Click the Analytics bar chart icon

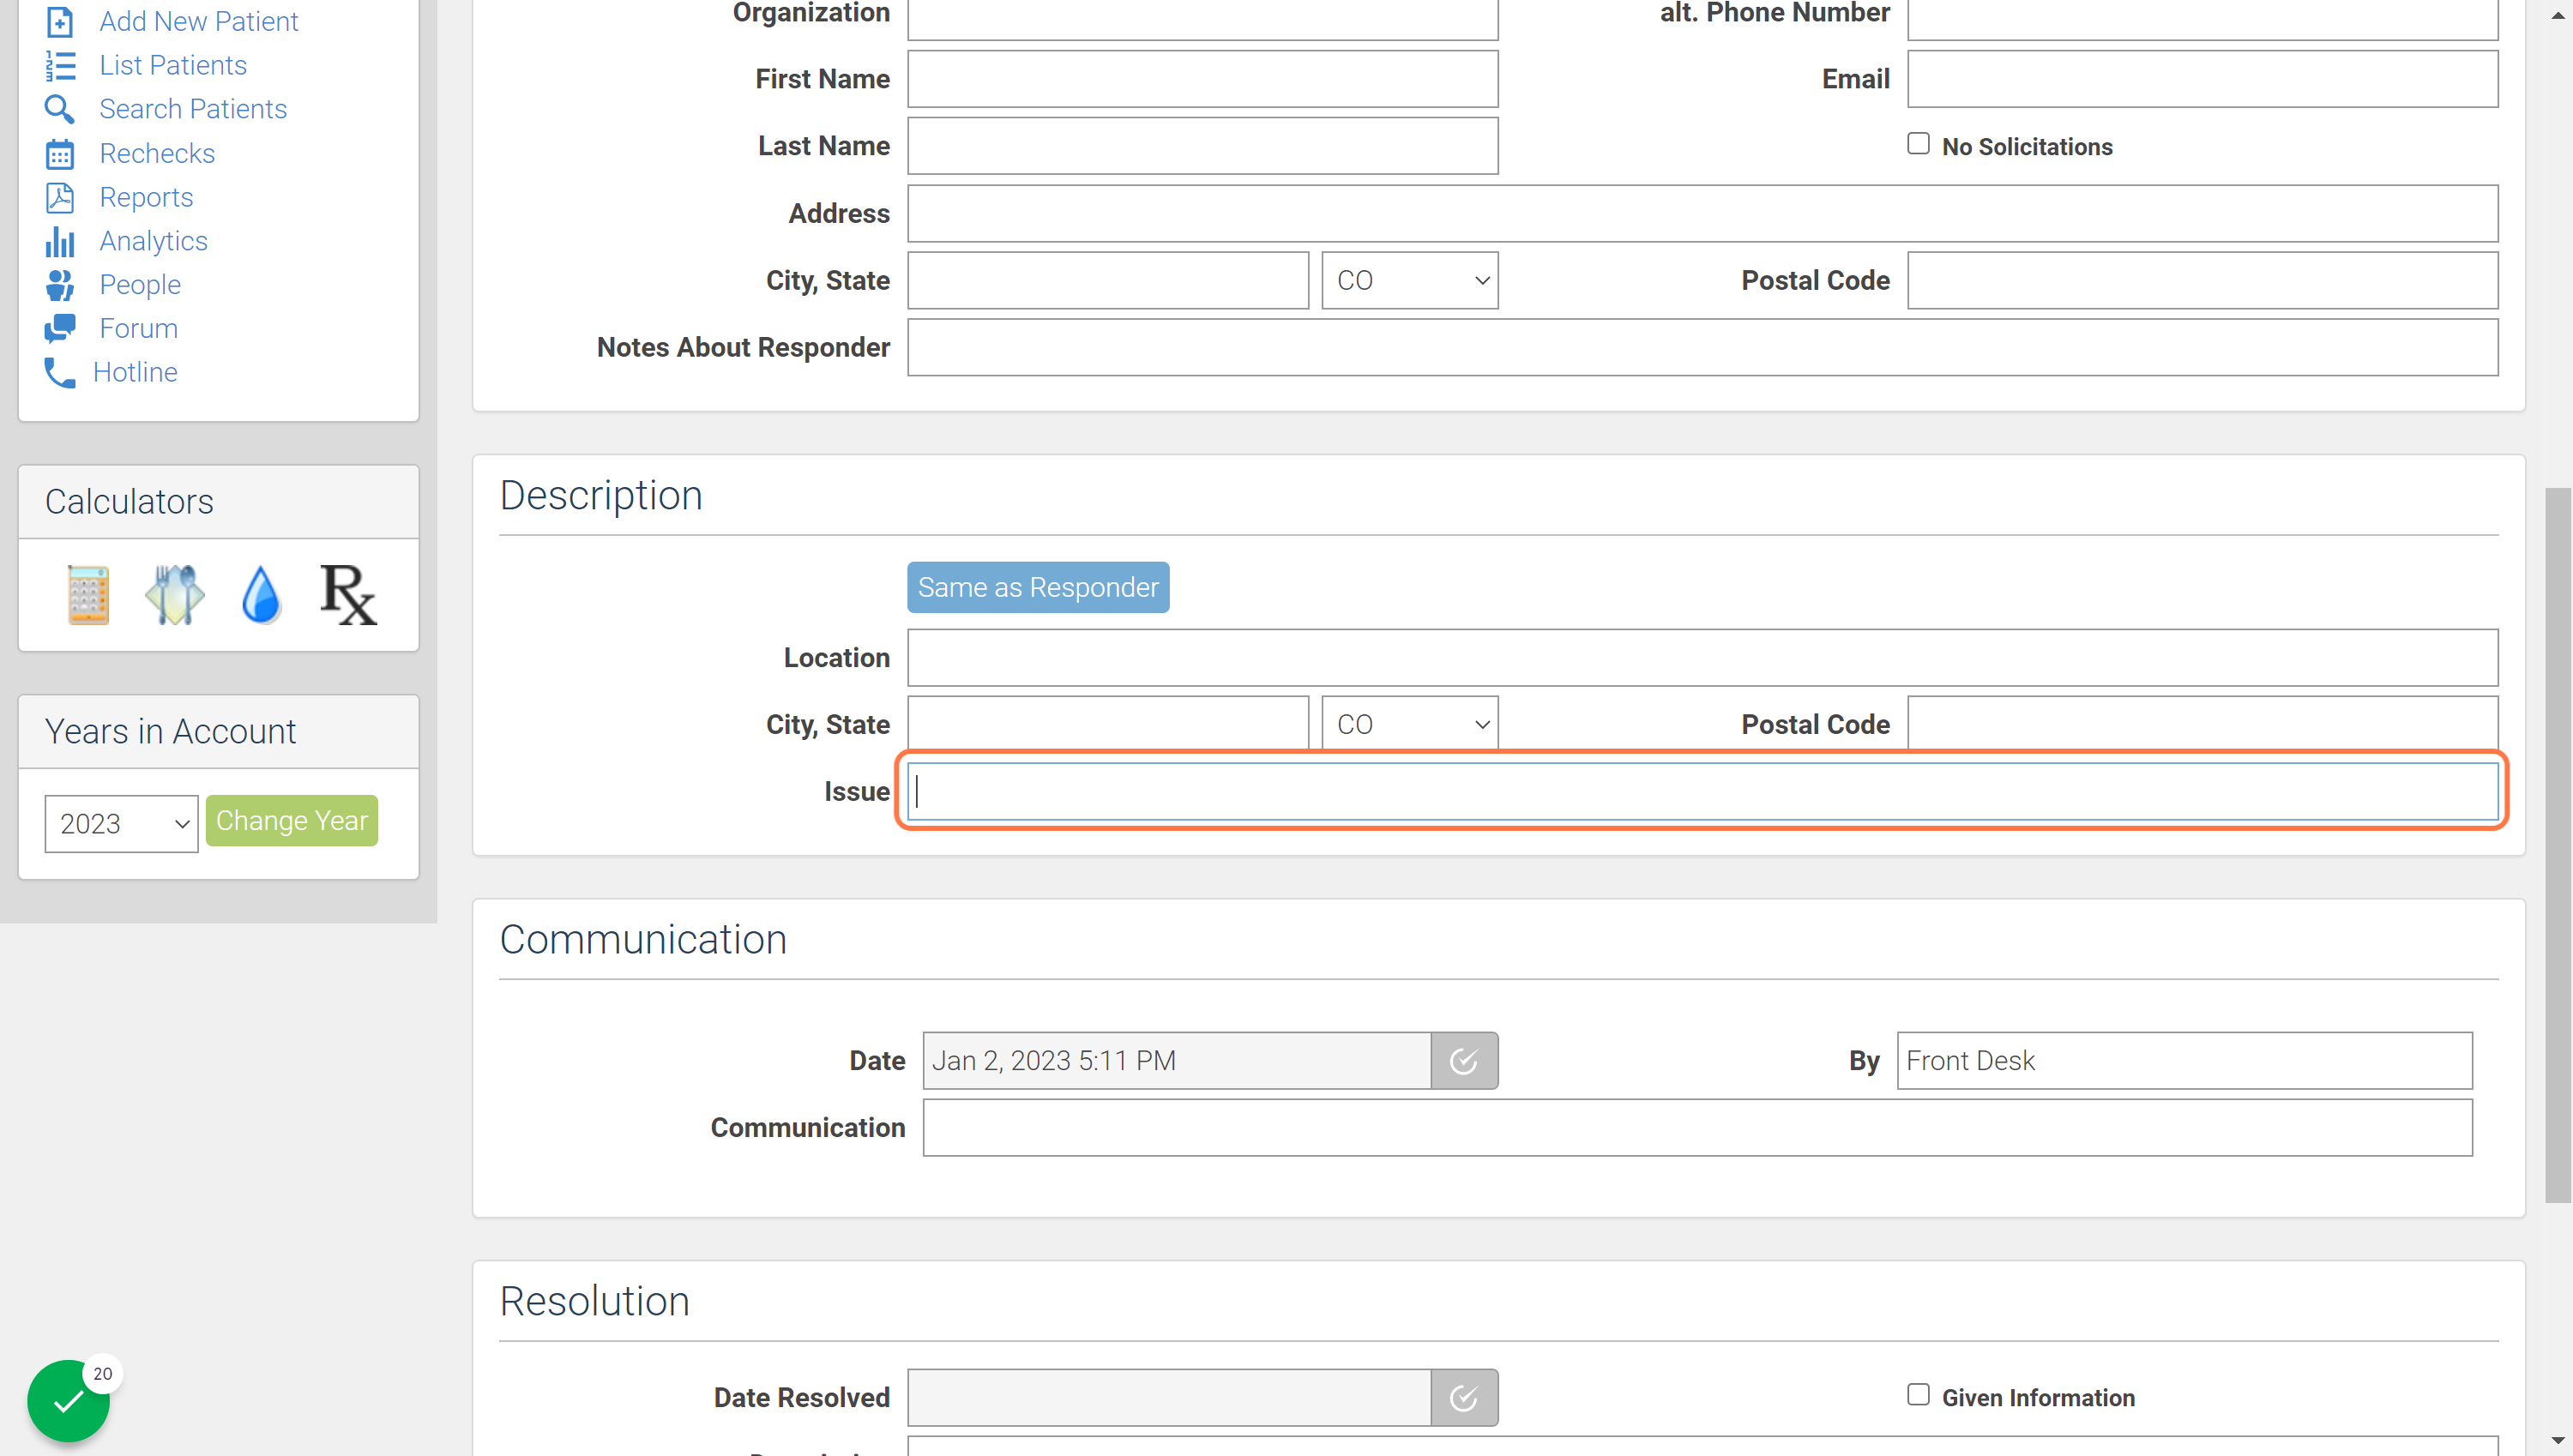(x=60, y=241)
